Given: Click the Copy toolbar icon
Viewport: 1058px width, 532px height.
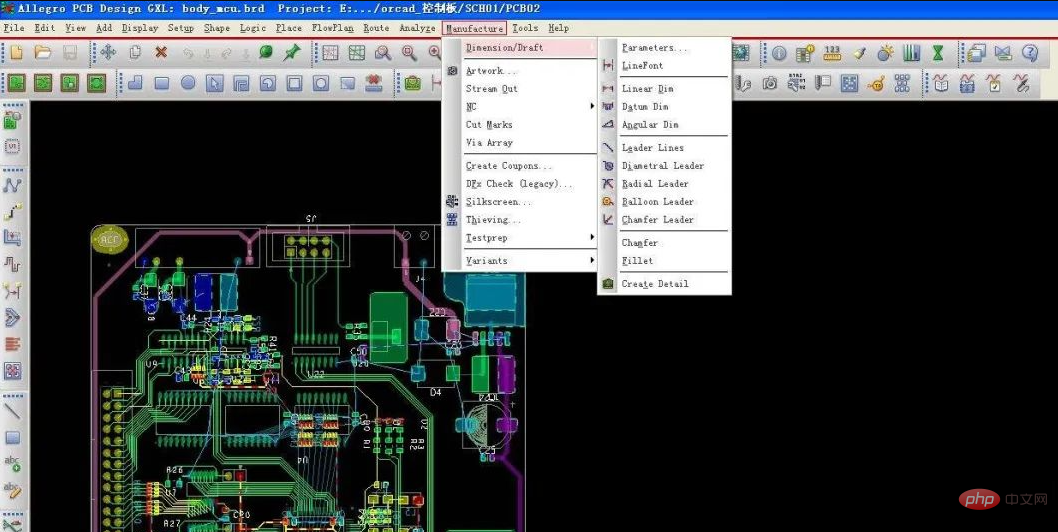Looking at the screenshot, I should click(135, 53).
